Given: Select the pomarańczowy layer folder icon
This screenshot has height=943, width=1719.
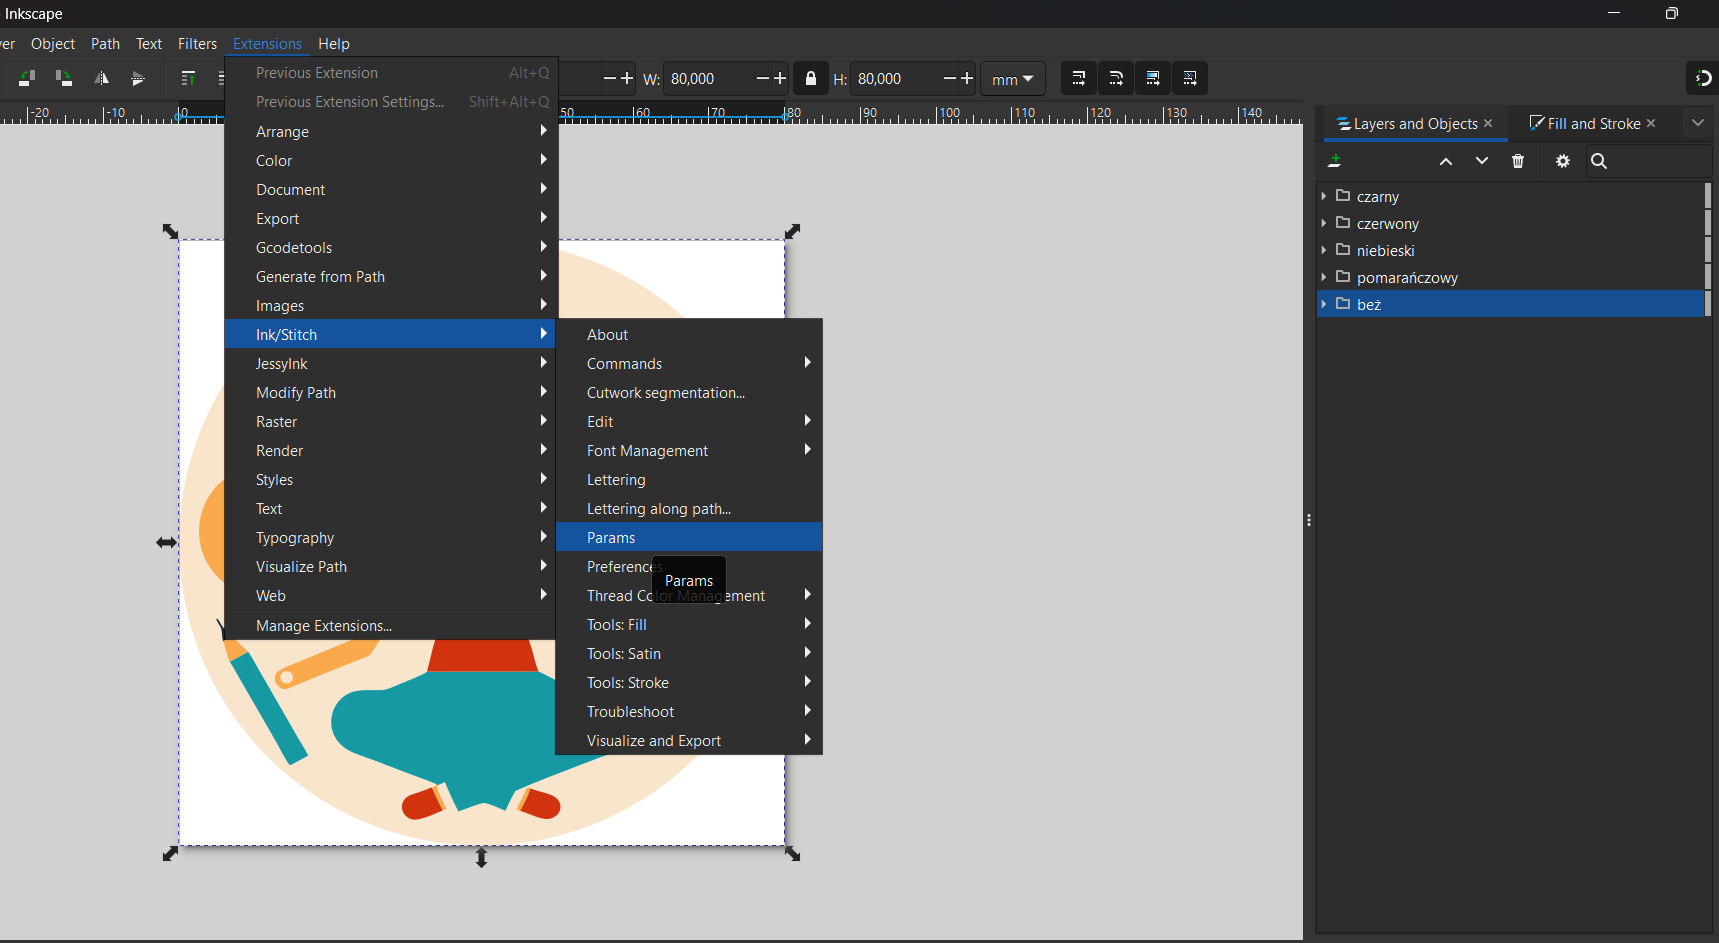Looking at the screenshot, I should [1343, 277].
